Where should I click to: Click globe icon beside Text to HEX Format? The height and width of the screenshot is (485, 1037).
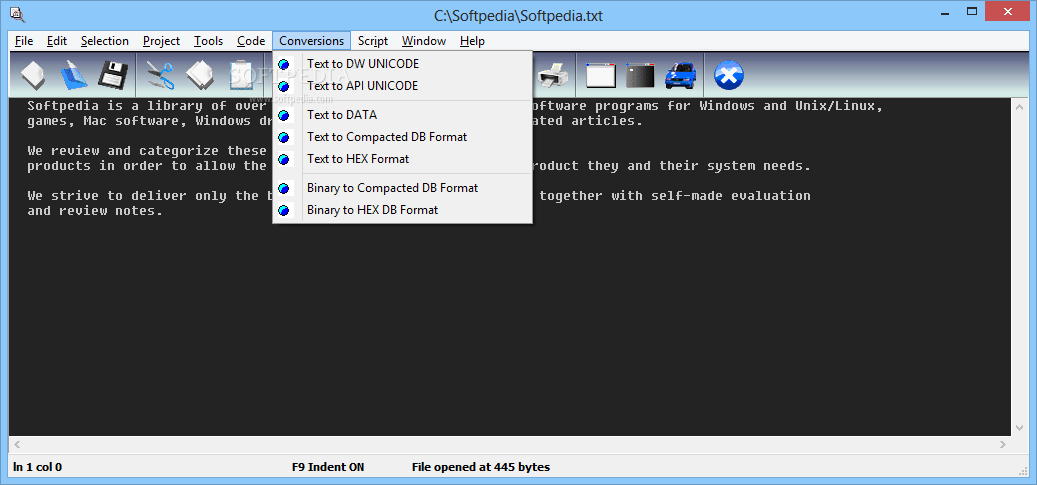pos(284,159)
